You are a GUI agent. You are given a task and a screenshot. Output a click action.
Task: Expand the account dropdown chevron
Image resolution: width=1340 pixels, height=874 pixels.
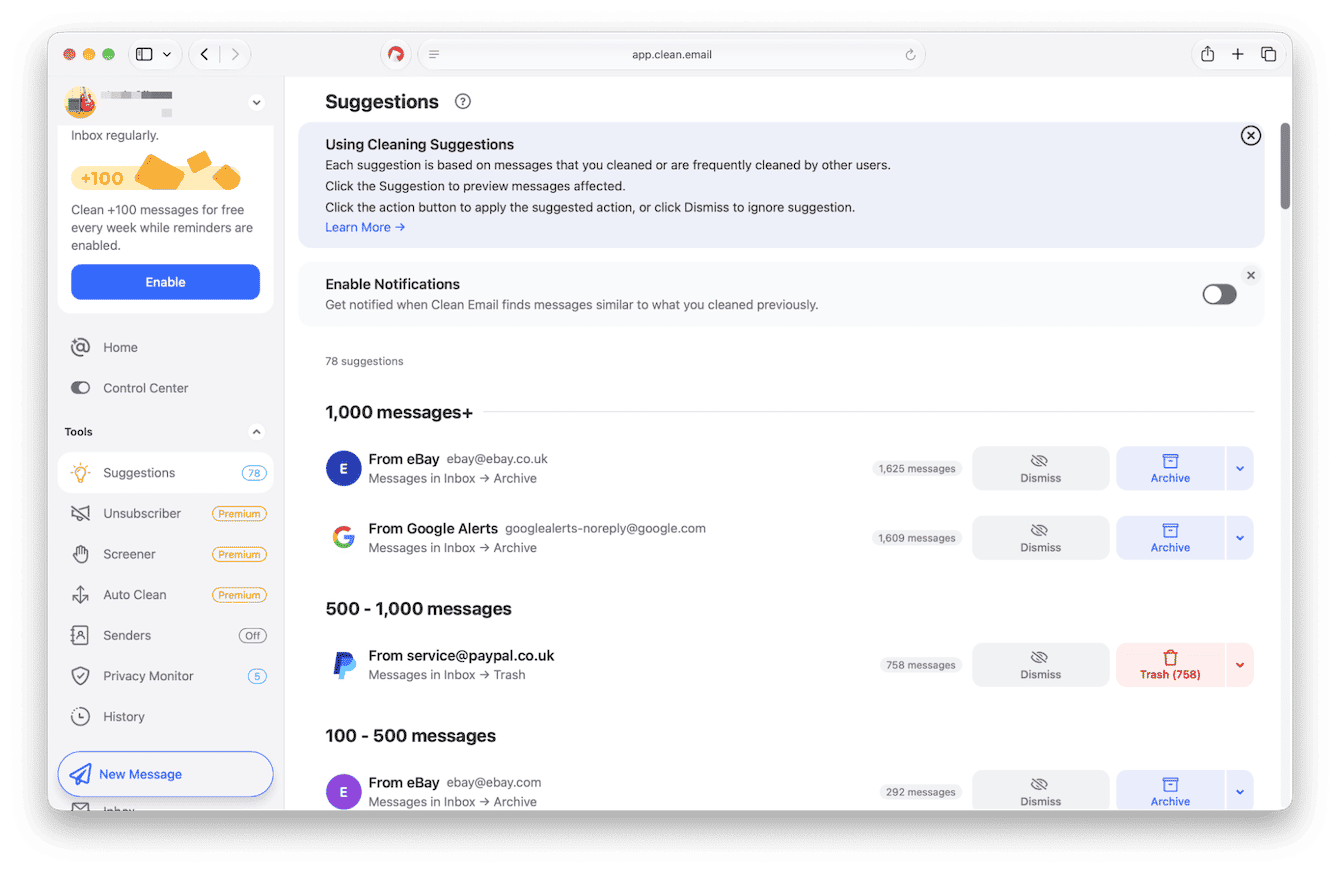(x=256, y=102)
